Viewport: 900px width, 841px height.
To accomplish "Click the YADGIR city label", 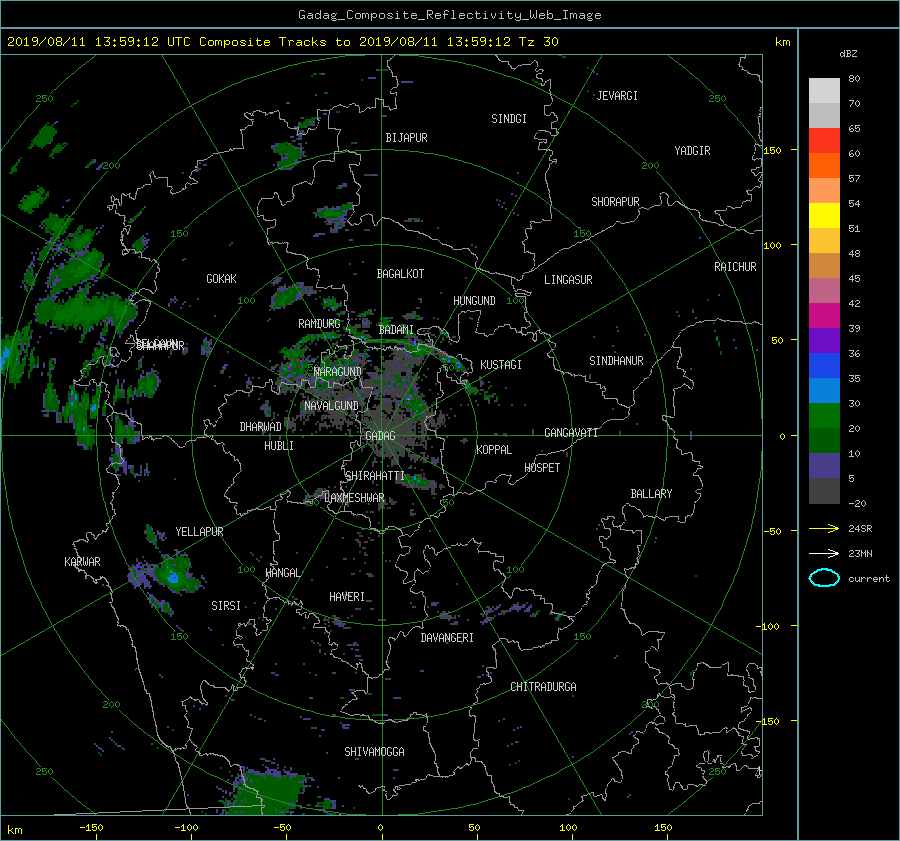I will click(692, 151).
